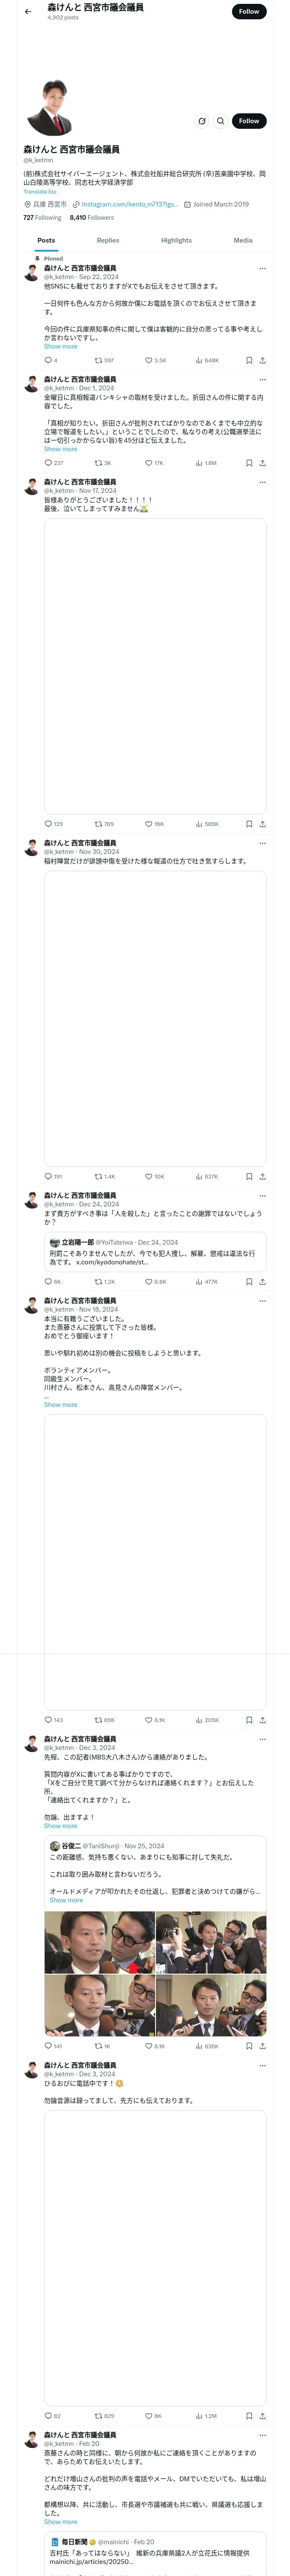
Task: Expand "Show more" on the Dec 1 post
Action: coord(60,449)
